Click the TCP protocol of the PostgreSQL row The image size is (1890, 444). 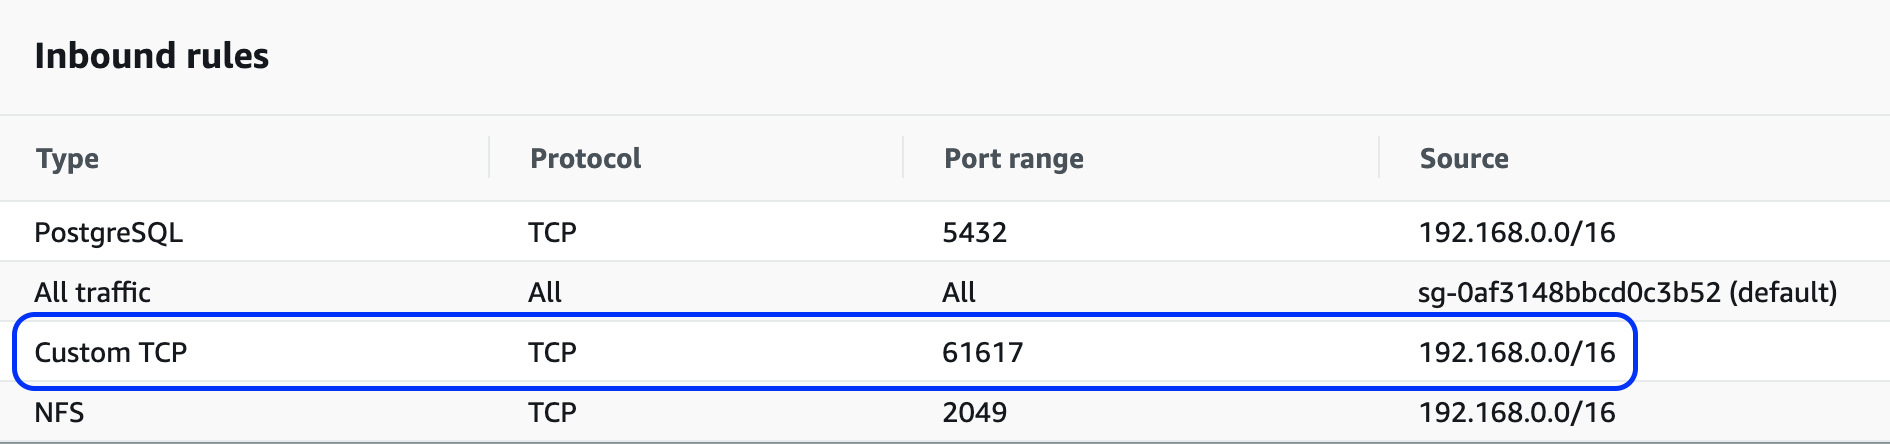coord(552,233)
